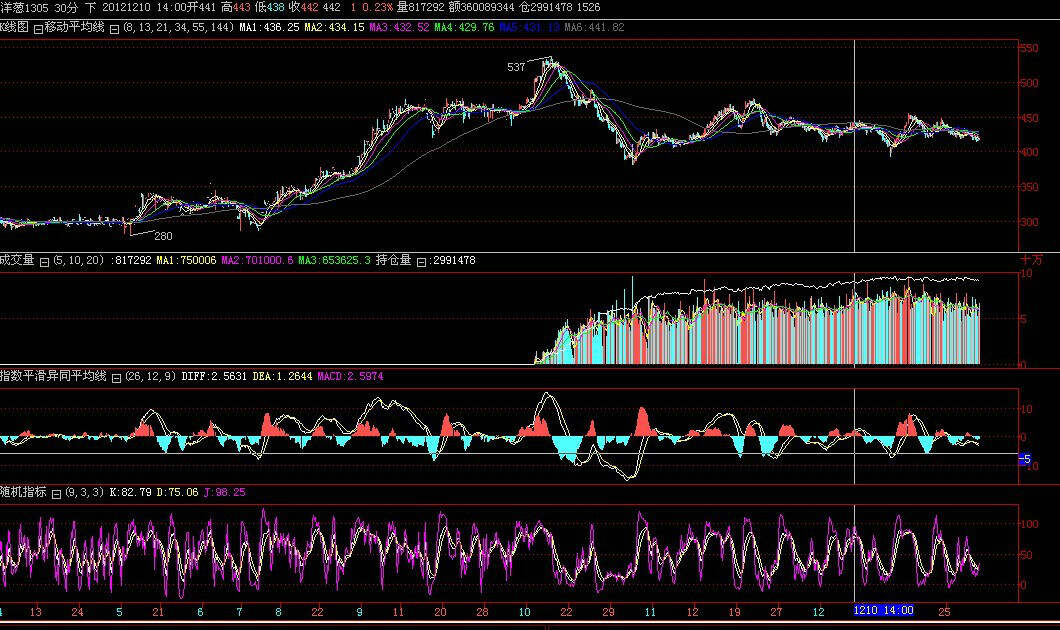Click the 0.23% change value in header

[x=376, y=7]
